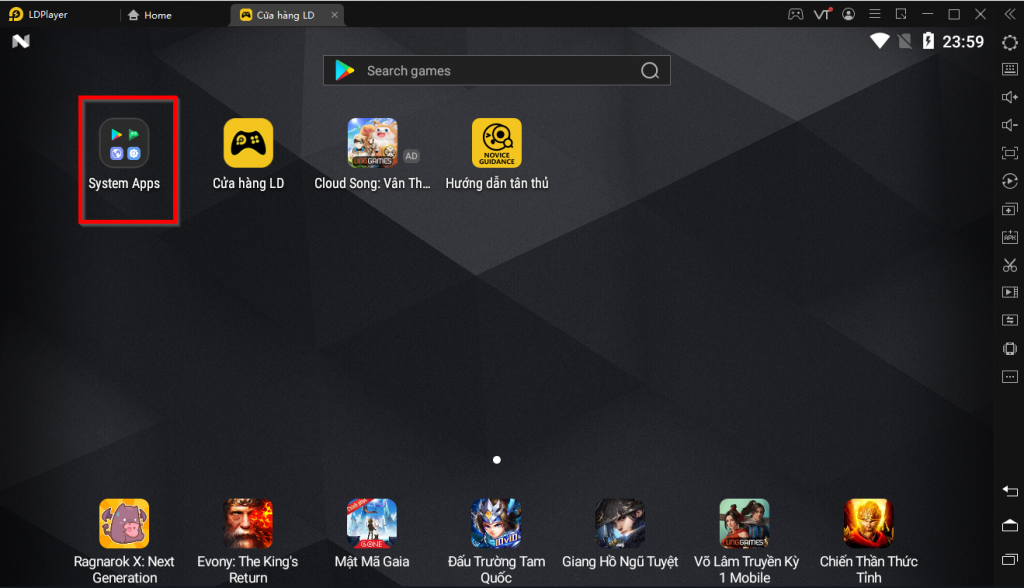Click the mini-window mode icon in the title bar
Viewport: 1024px width, 588px height.
pyautogui.click(x=901, y=14)
